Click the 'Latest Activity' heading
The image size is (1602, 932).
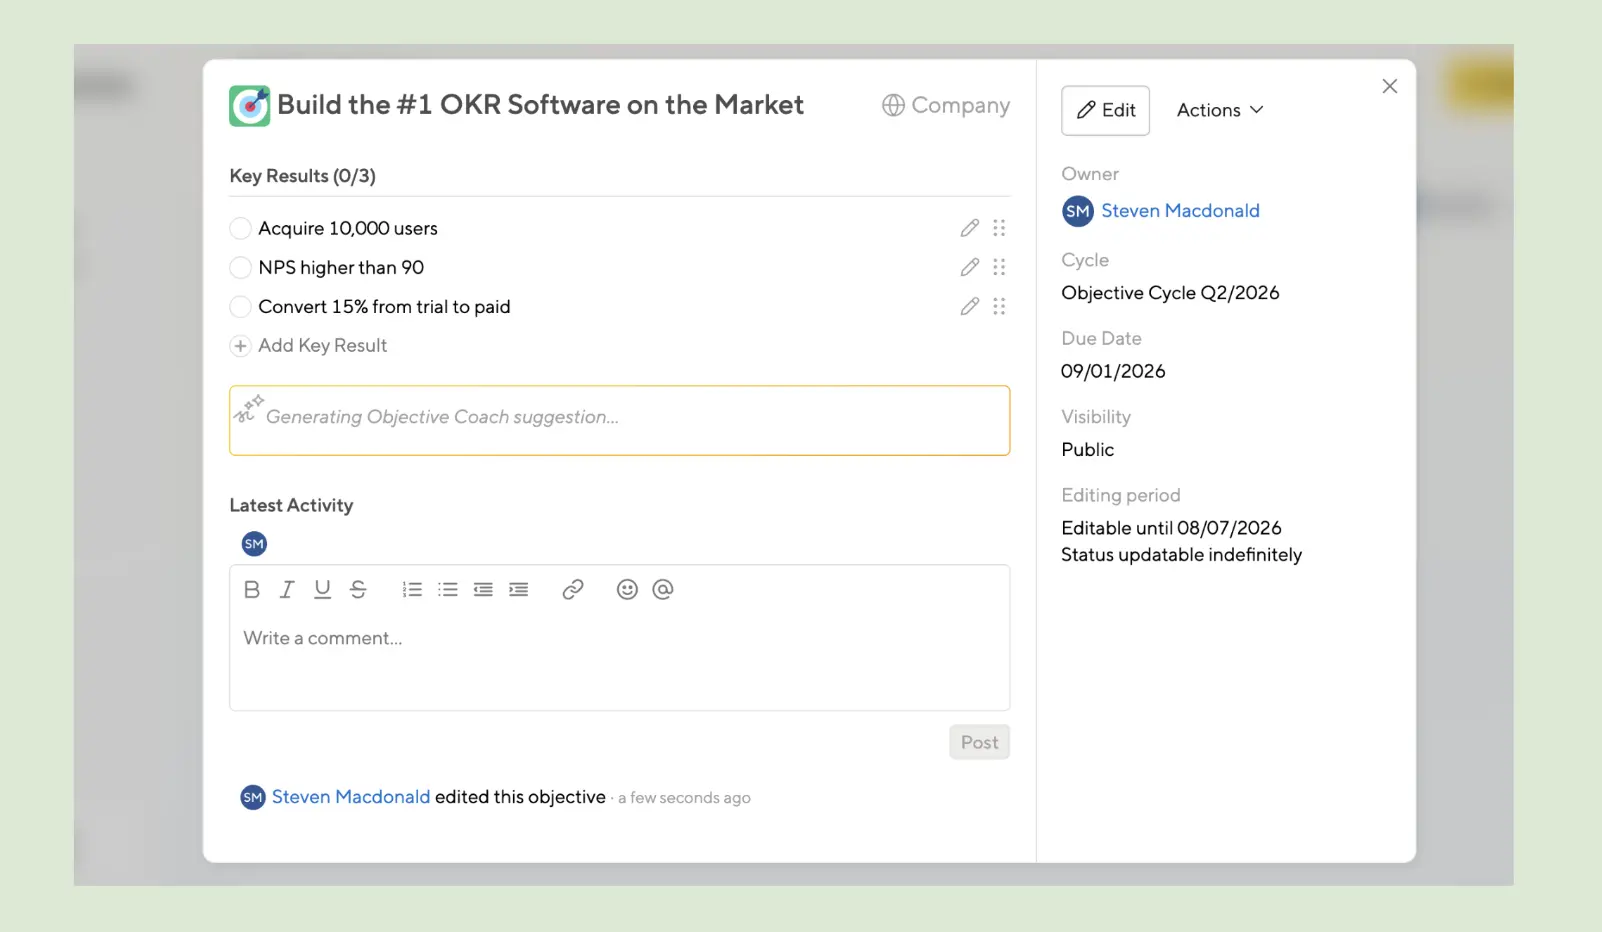(291, 506)
